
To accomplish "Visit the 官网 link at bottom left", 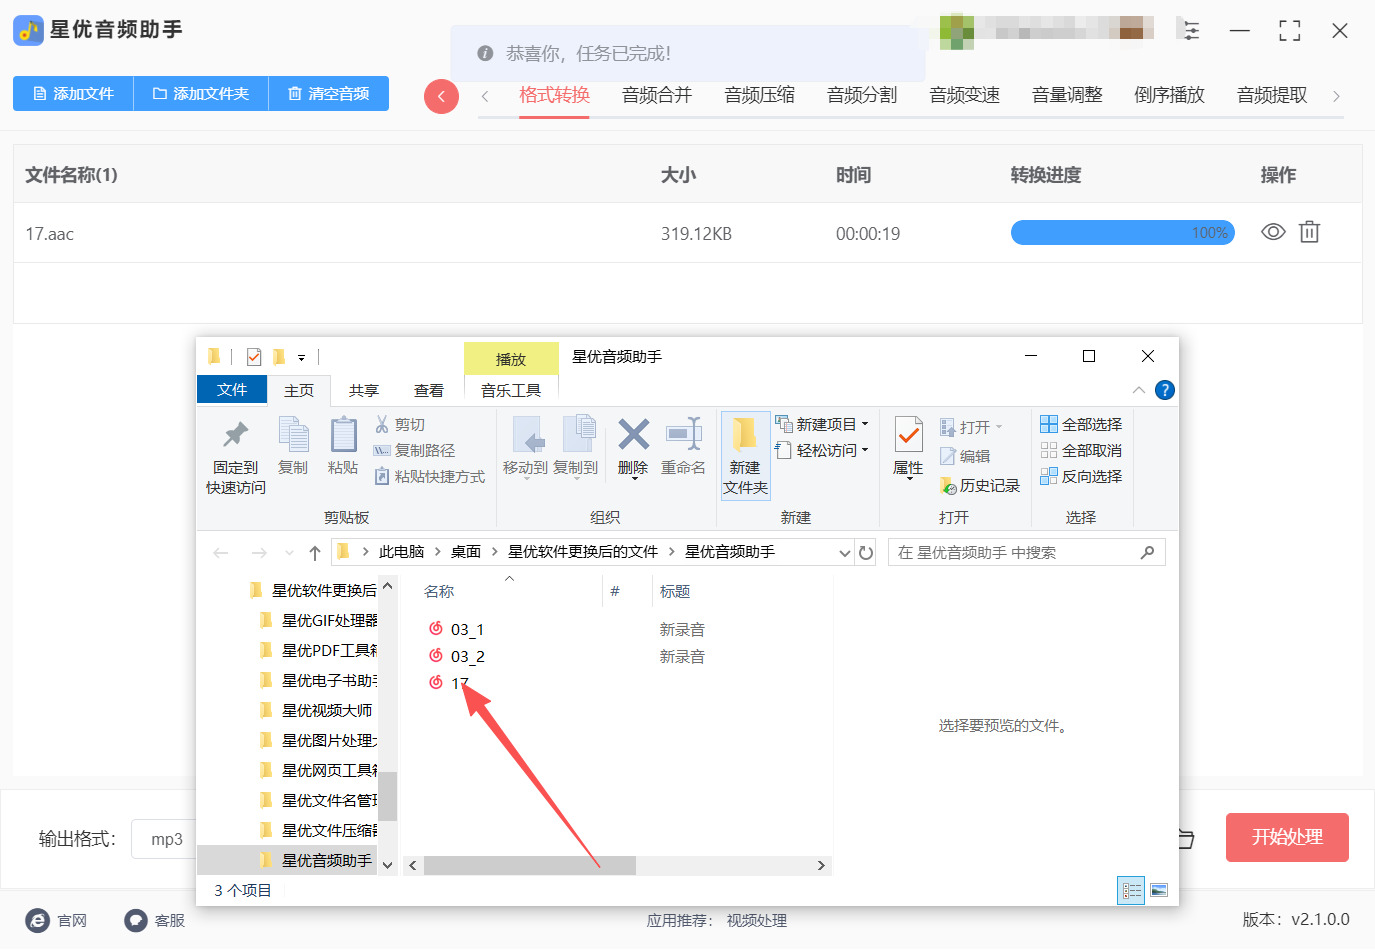I will pyautogui.click(x=57, y=920).
